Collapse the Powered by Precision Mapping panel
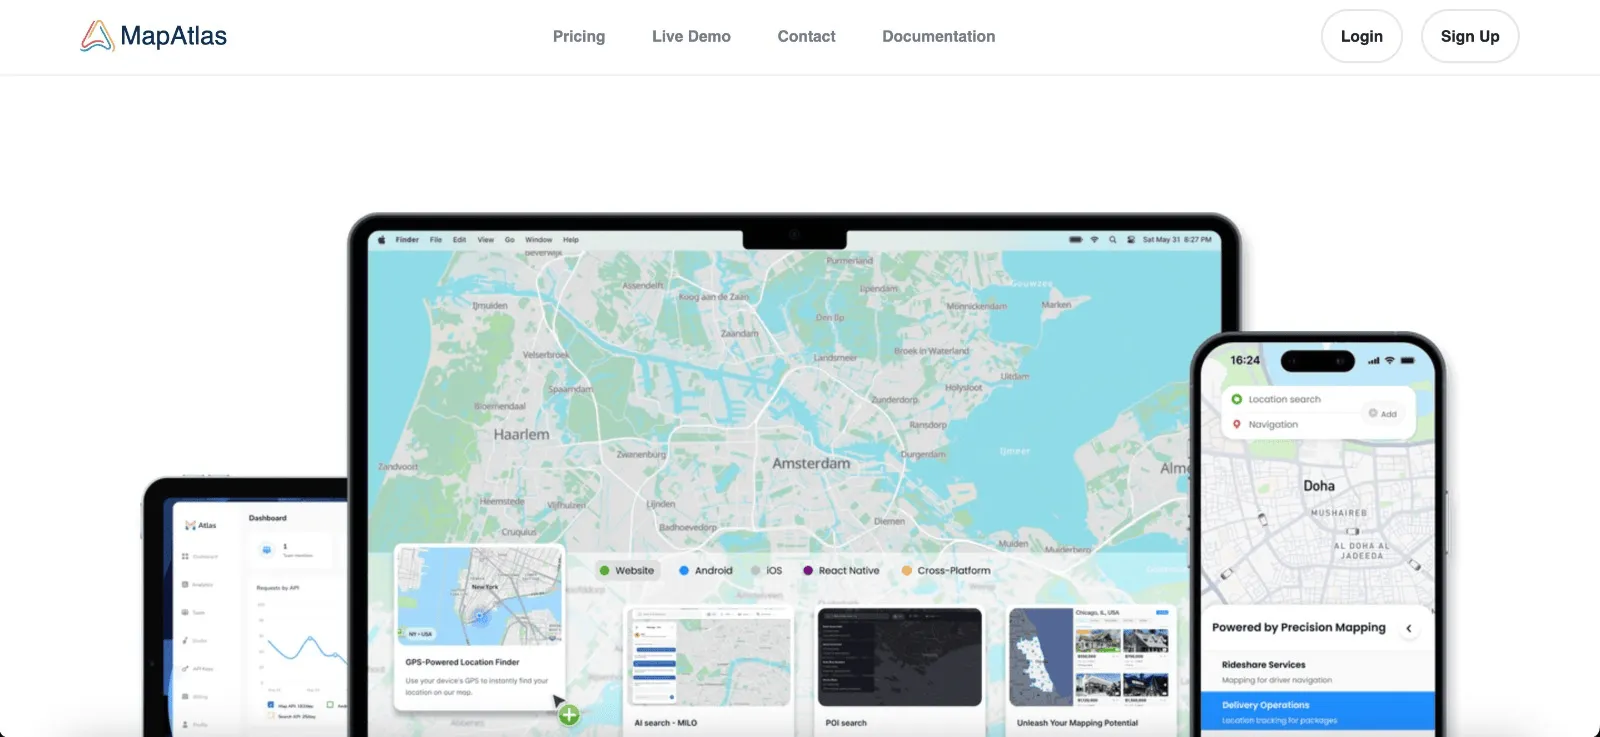The image size is (1600, 737). 1409,629
